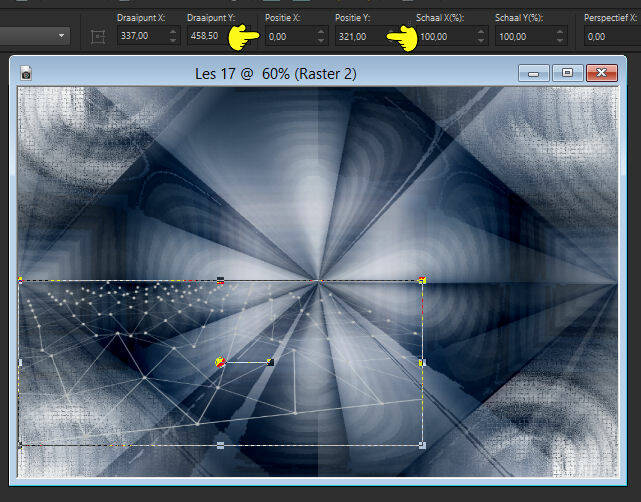
Task: Click the top-right corner handle of the selection box
Action: [422, 280]
